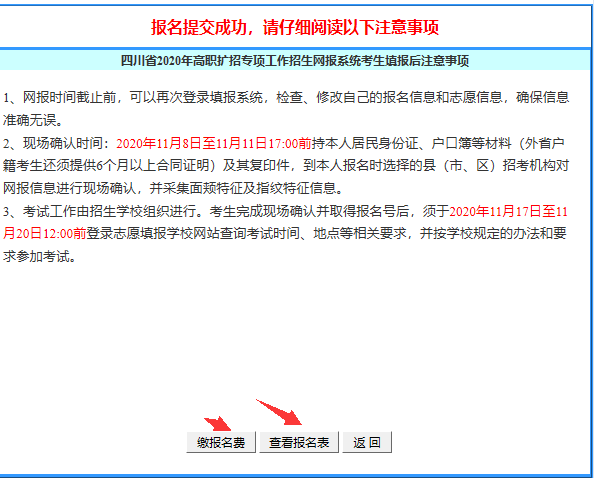Click red arrow pointing at 查看报名表
This screenshot has width=594, height=478.
click(279, 412)
